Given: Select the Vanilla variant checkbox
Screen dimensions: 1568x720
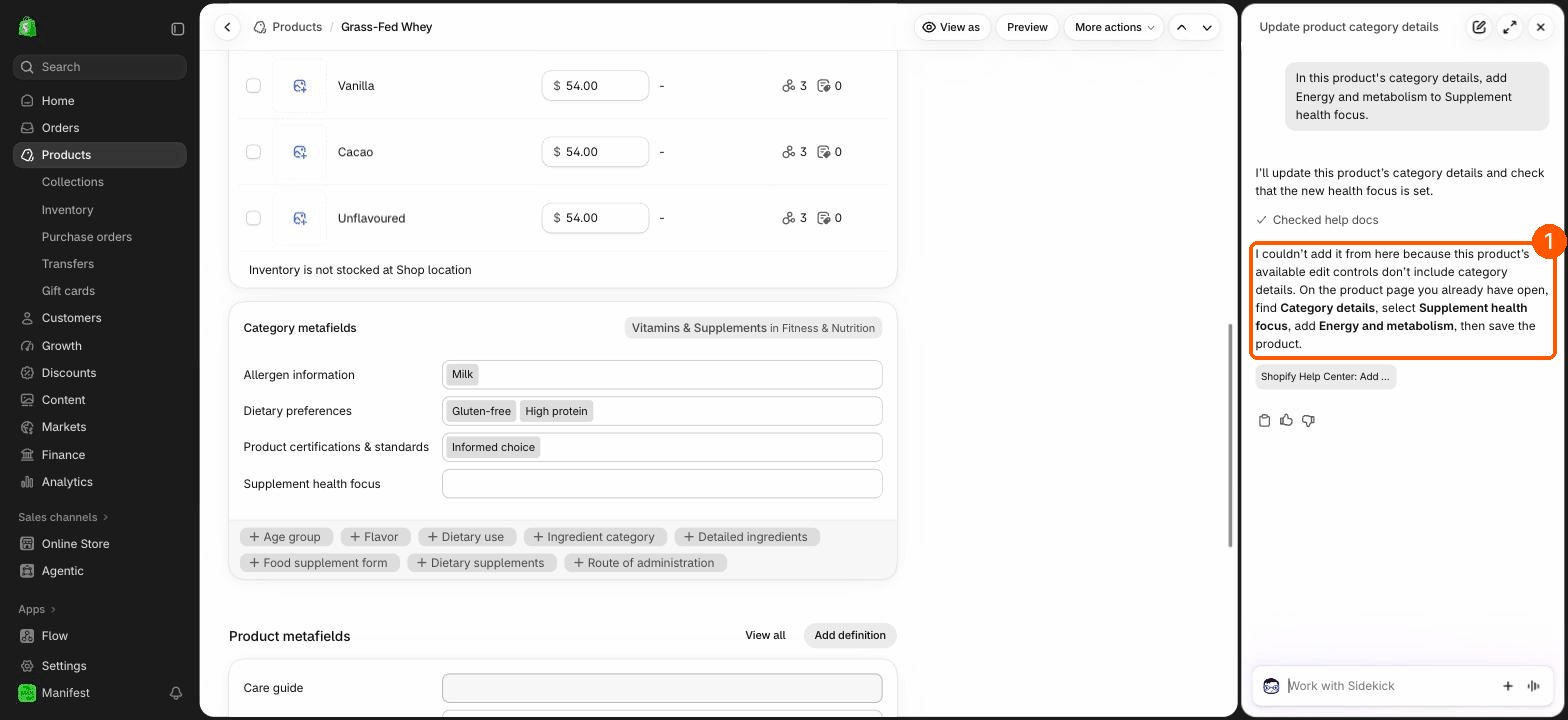Looking at the screenshot, I should point(253,86).
